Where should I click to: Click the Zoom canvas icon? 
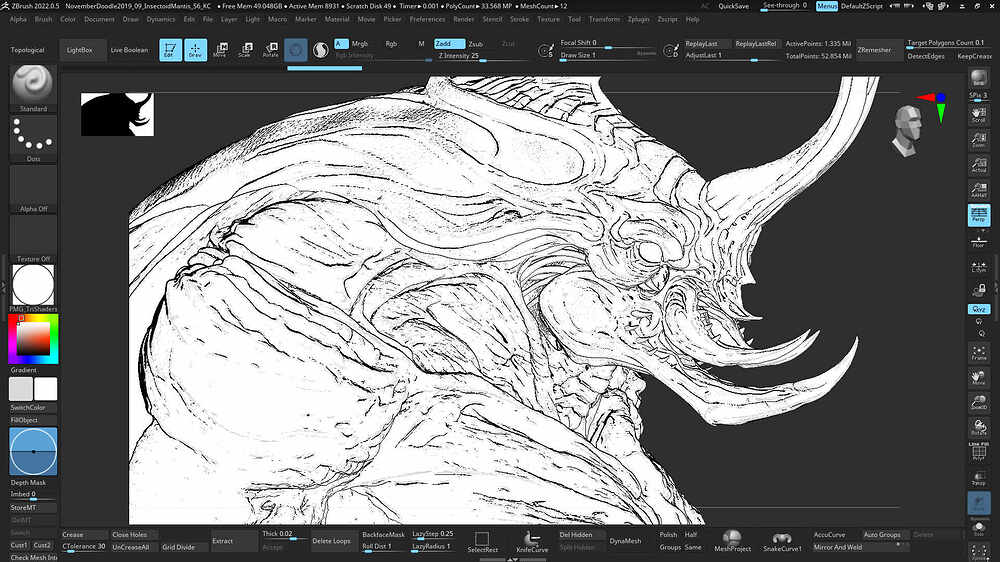(979, 140)
